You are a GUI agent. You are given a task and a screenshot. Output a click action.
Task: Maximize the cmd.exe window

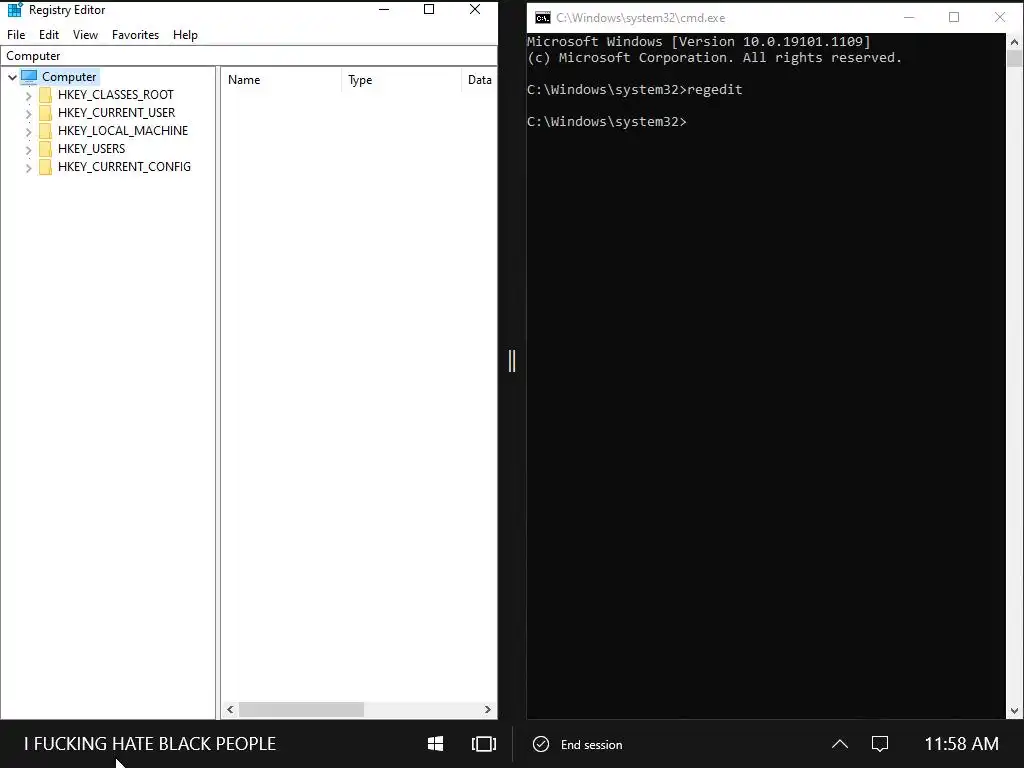tap(953, 18)
